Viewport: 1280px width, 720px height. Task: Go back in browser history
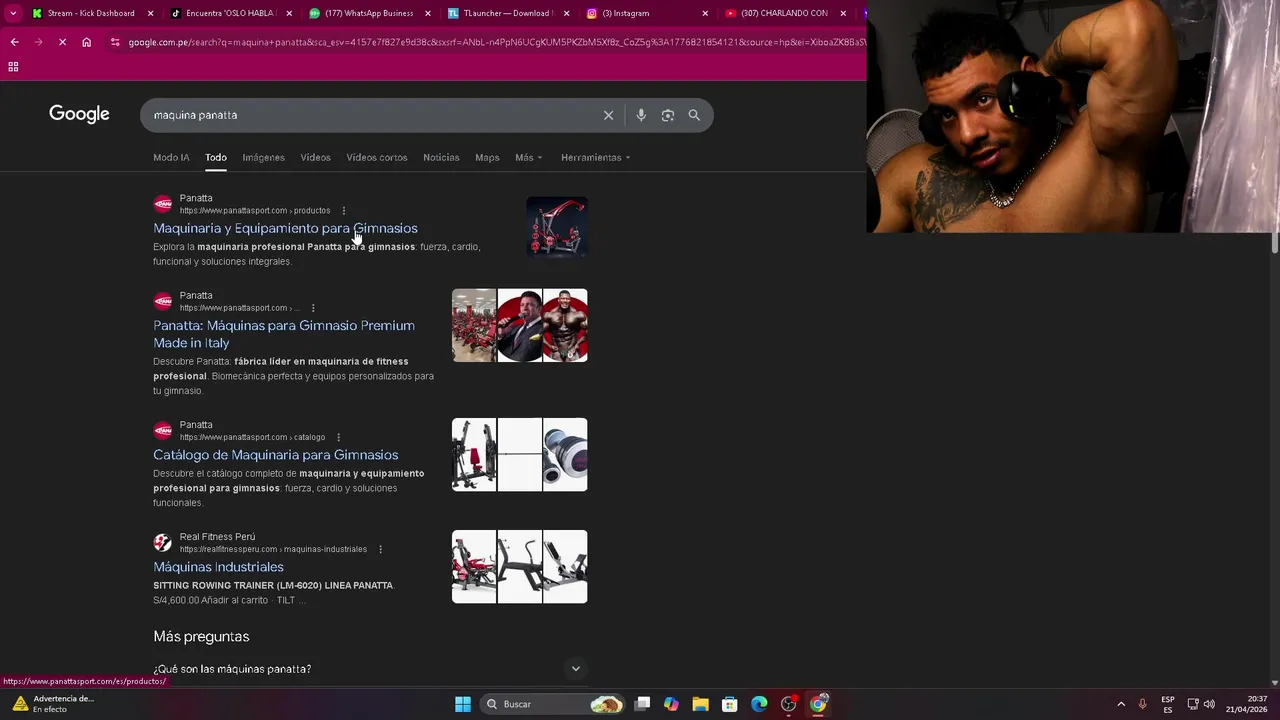pos(14,42)
